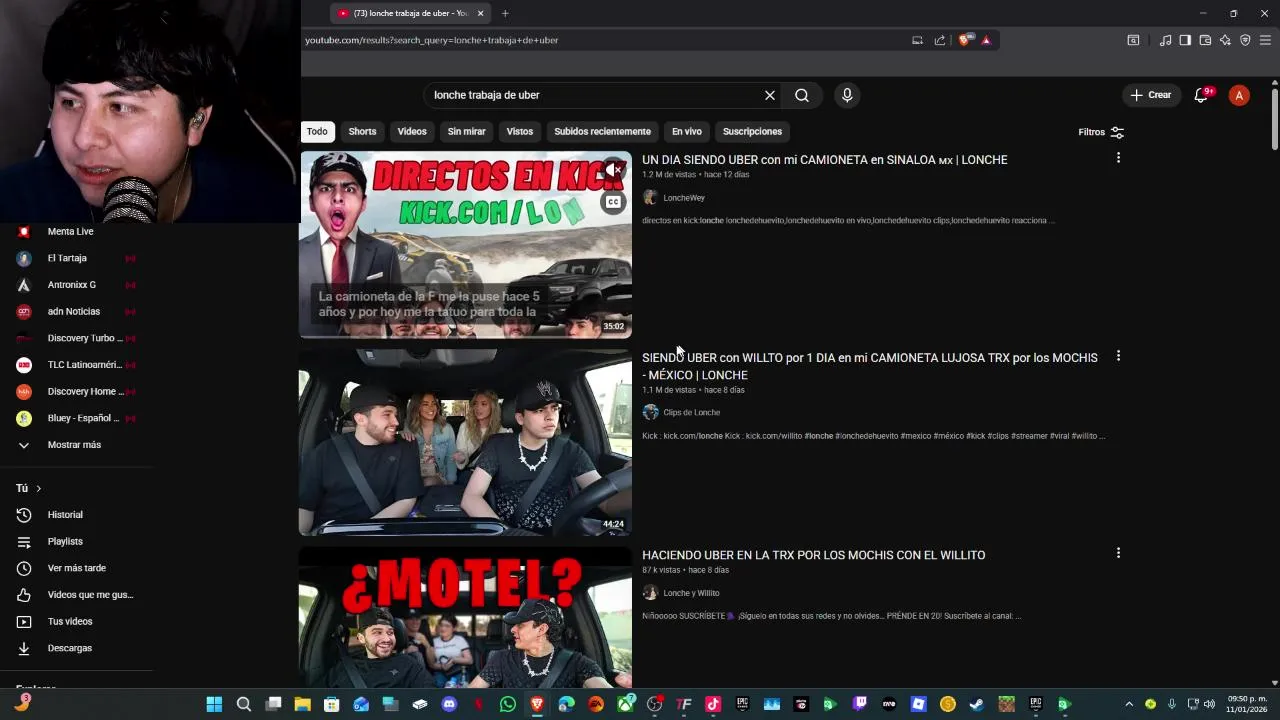Open the LoncheWey channel link
1280x720 pixels.
[x=684, y=198]
